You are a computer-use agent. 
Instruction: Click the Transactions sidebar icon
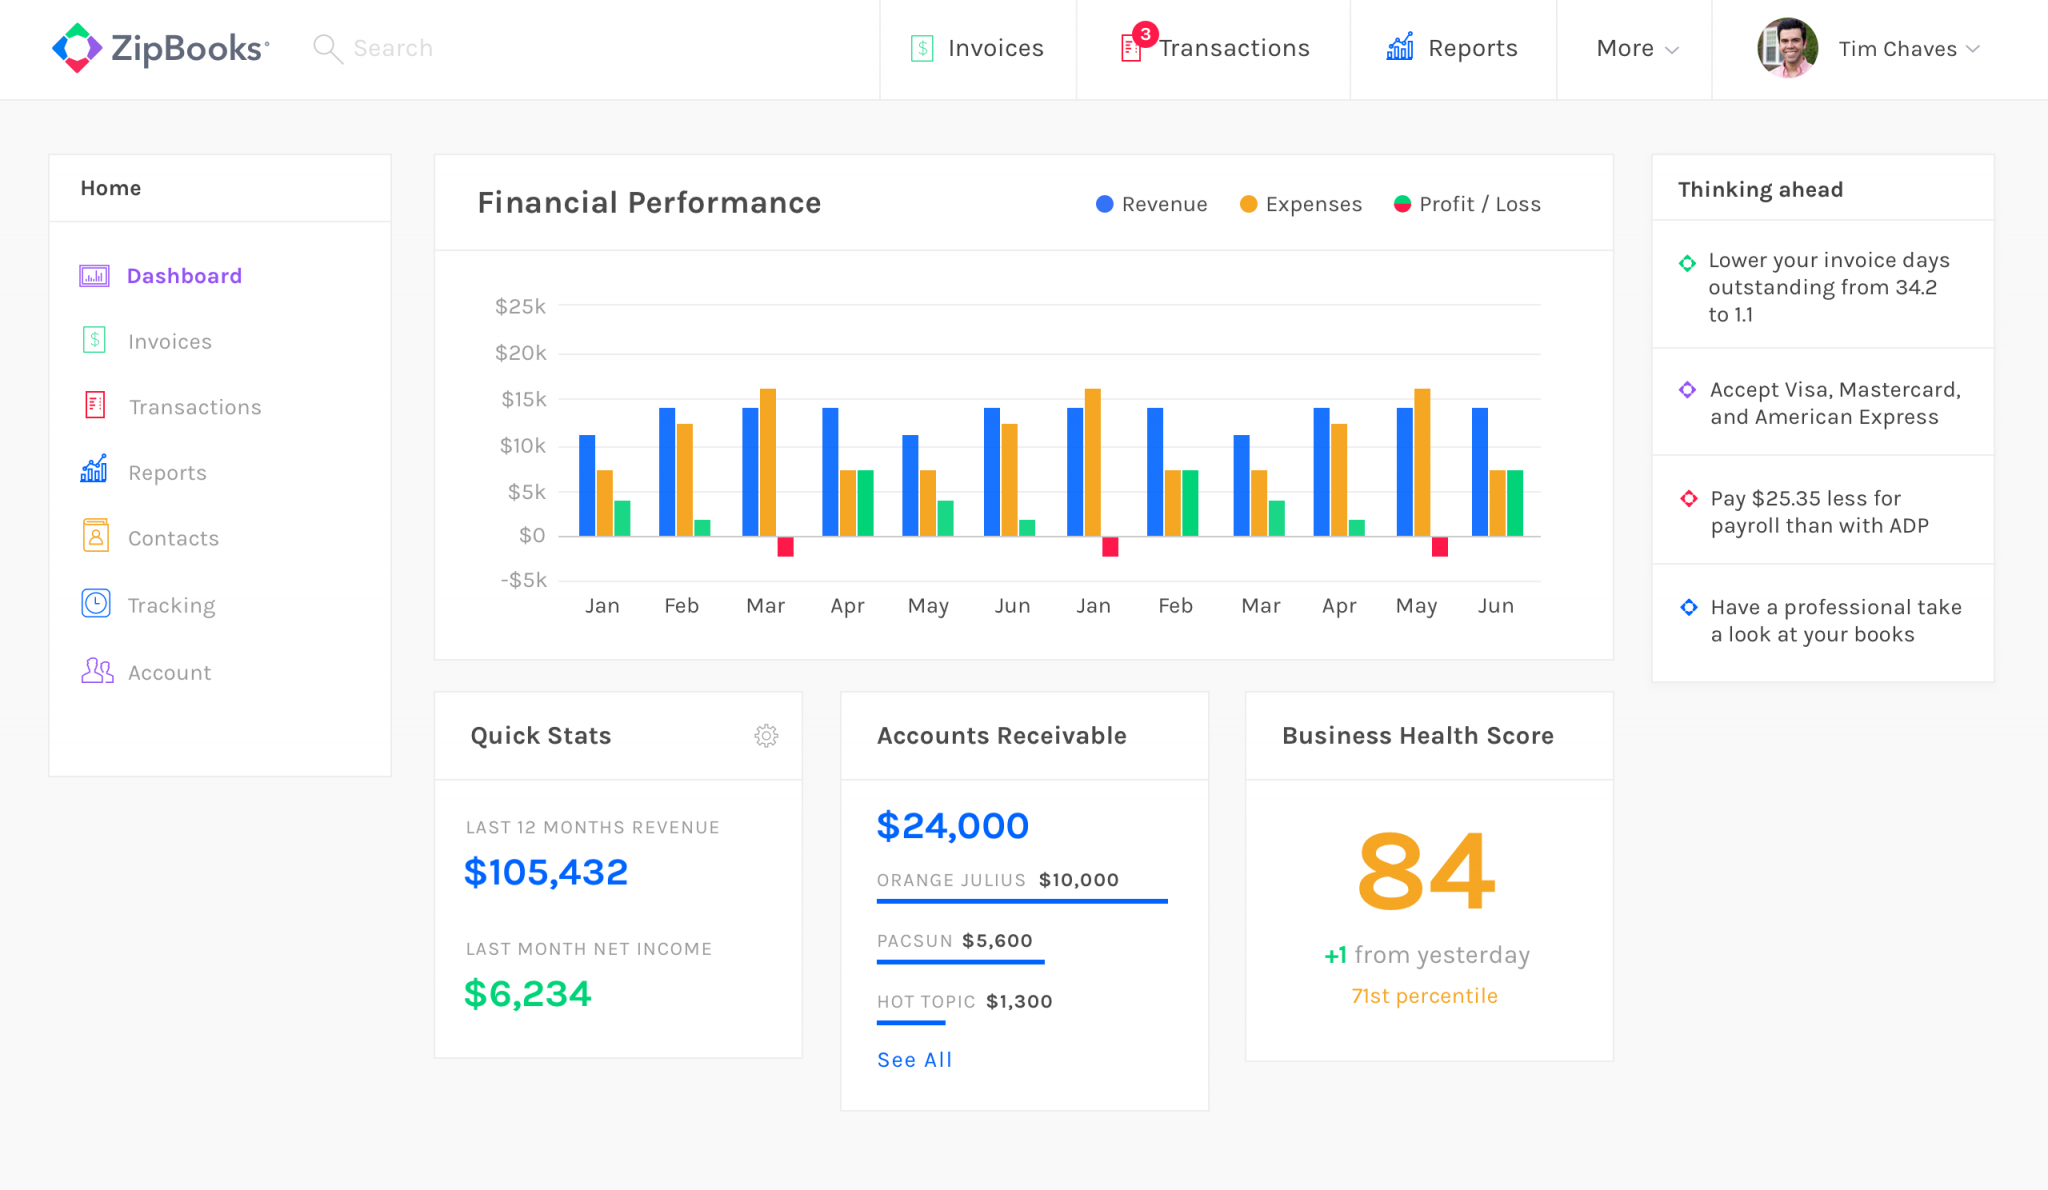tap(93, 406)
